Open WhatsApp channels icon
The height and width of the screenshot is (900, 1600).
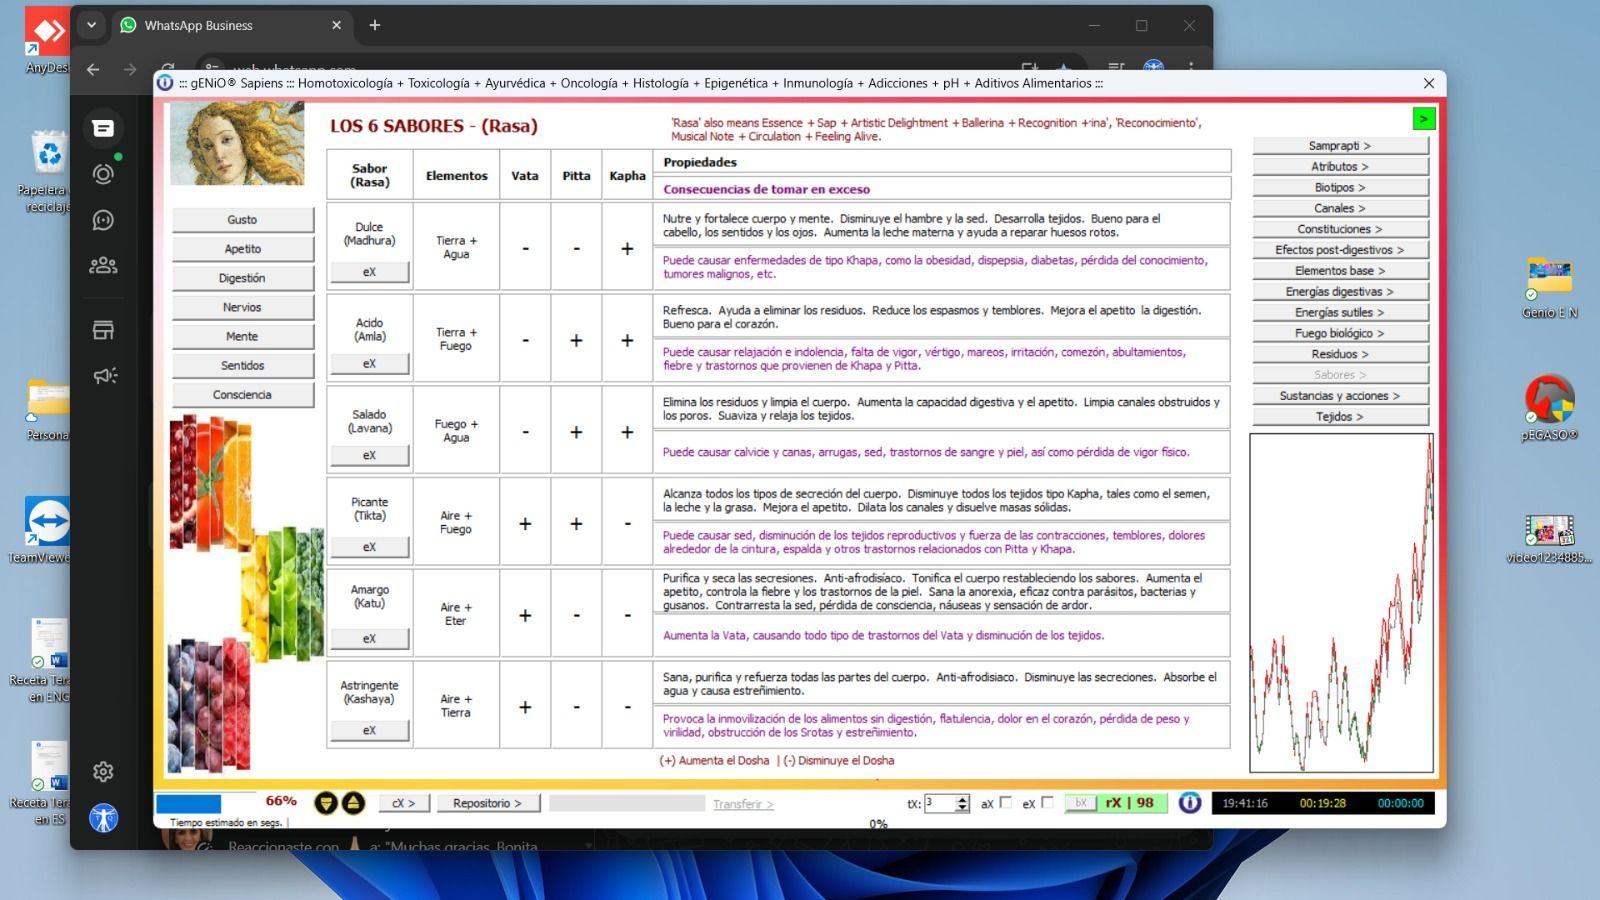(x=103, y=220)
